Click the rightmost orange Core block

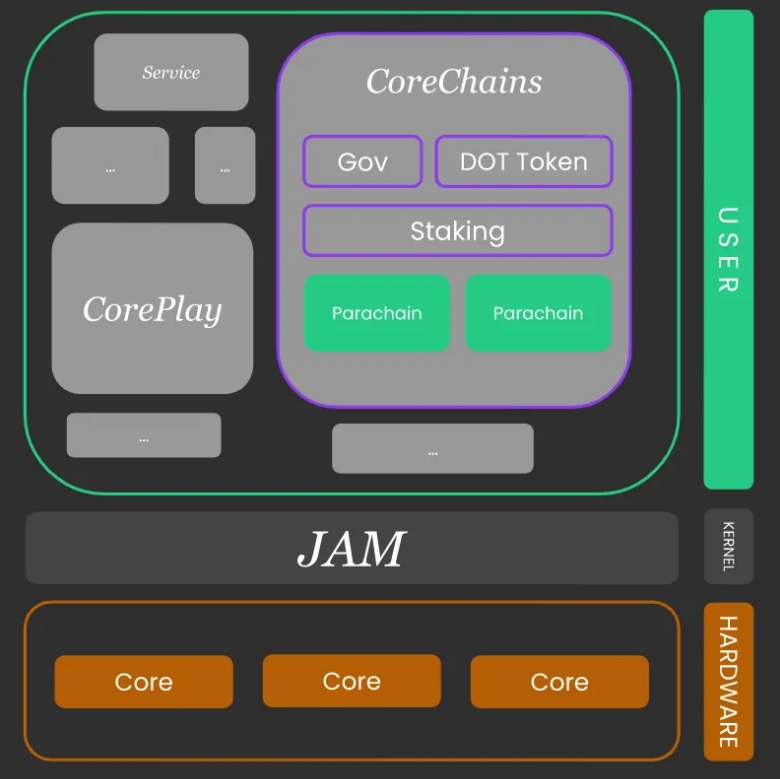coord(560,682)
